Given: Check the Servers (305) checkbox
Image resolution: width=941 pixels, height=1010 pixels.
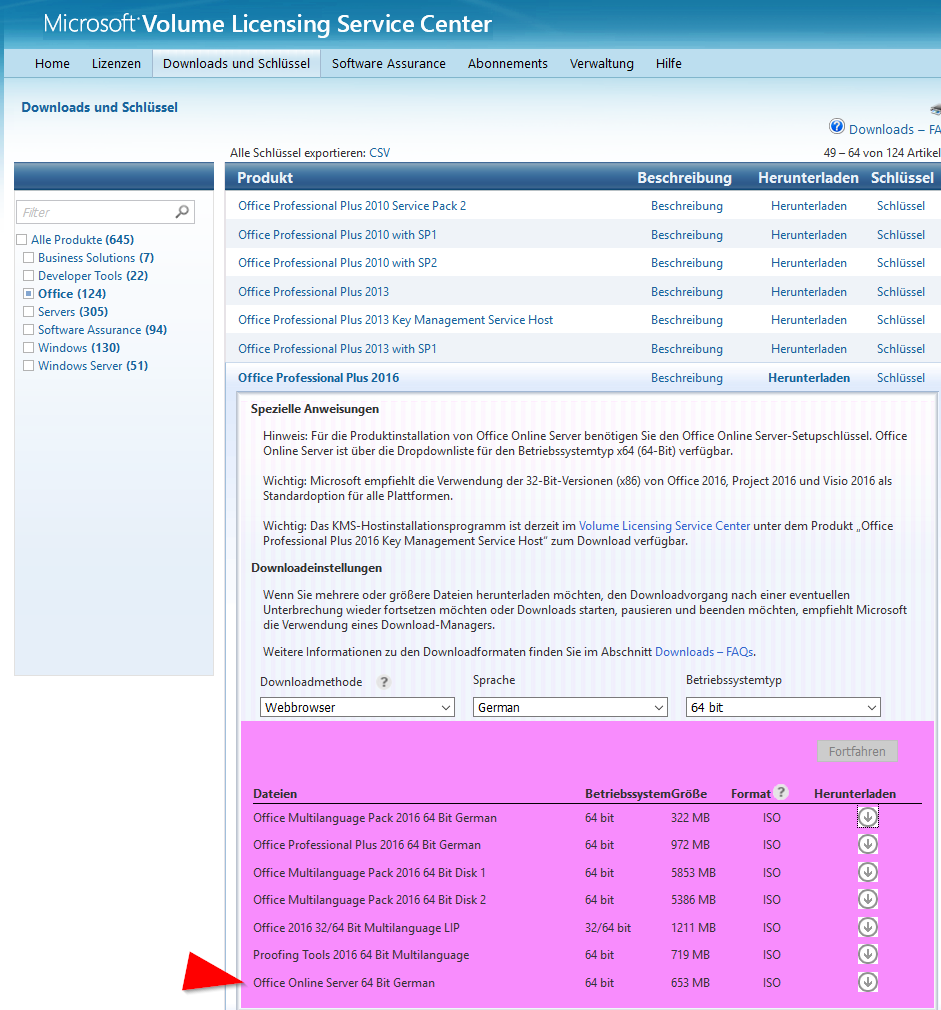Looking at the screenshot, I should click(x=28, y=312).
